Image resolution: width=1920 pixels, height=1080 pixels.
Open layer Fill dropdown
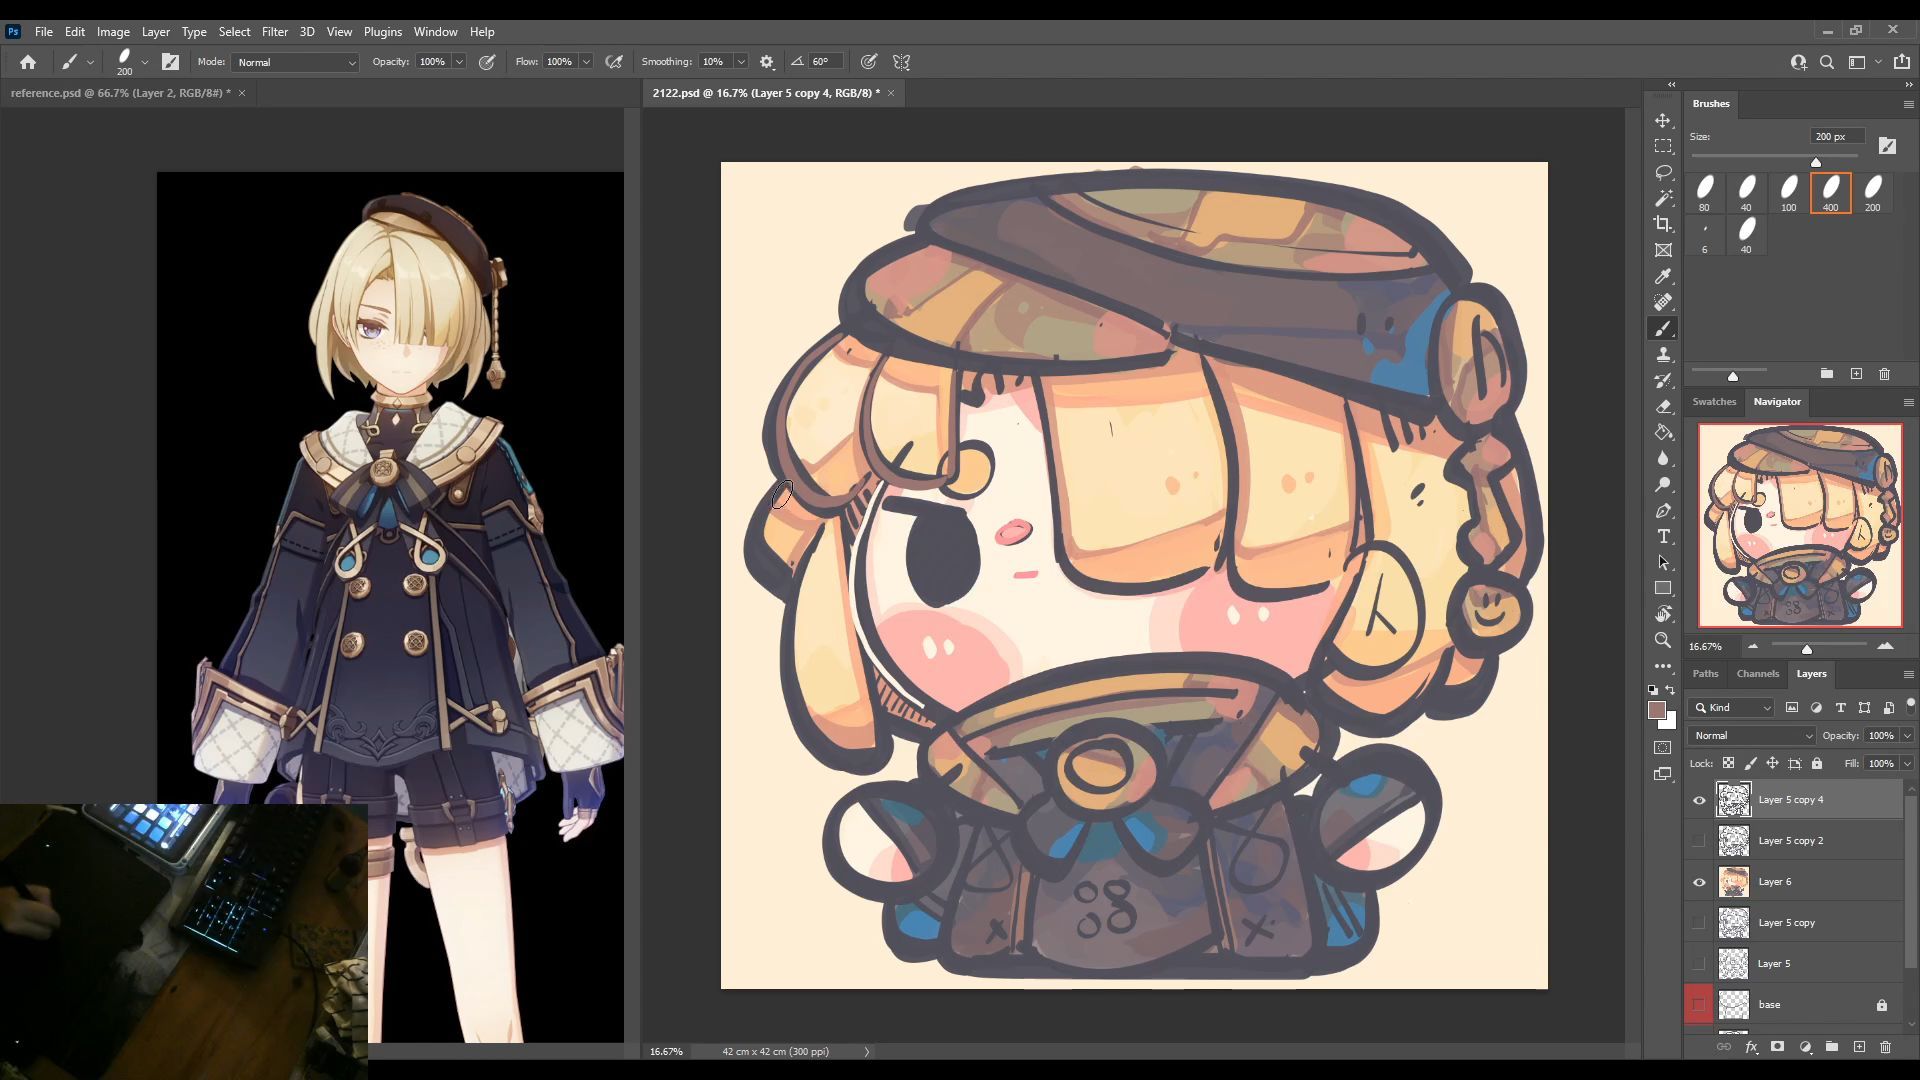pos(1907,763)
